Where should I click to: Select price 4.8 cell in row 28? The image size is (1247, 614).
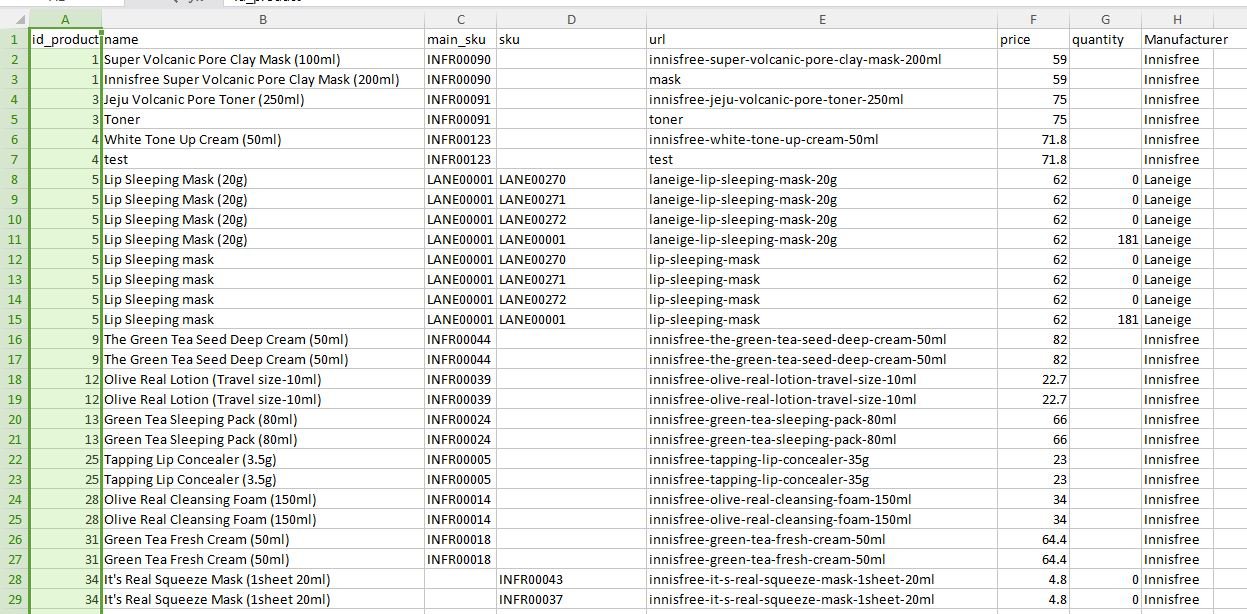click(x=1033, y=579)
